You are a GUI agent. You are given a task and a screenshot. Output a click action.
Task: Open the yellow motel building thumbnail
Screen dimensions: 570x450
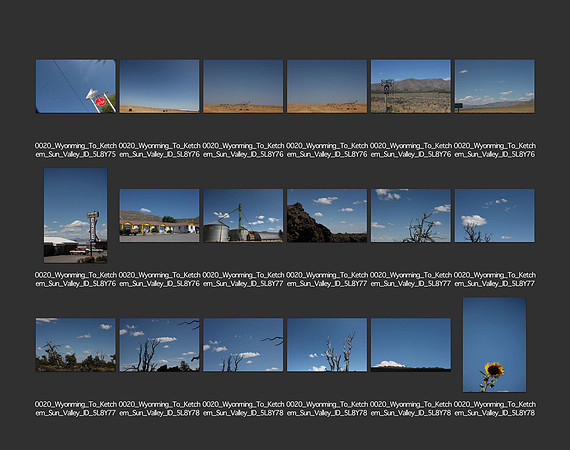160,215
